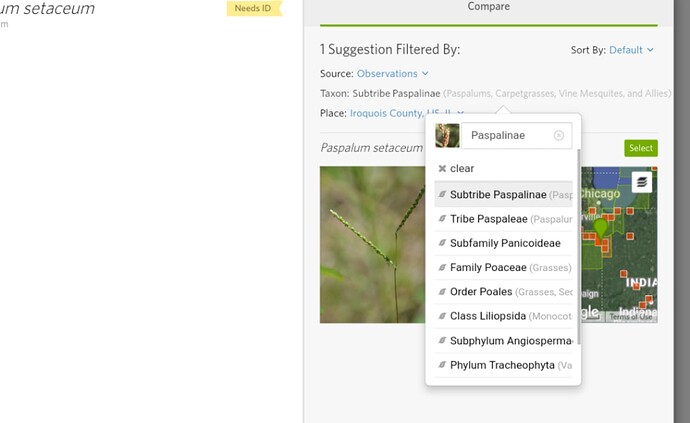Image resolution: width=690 pixels, height=423 pixels.
Task: Click the Paspalinae taxon search field
Action: 508,135
